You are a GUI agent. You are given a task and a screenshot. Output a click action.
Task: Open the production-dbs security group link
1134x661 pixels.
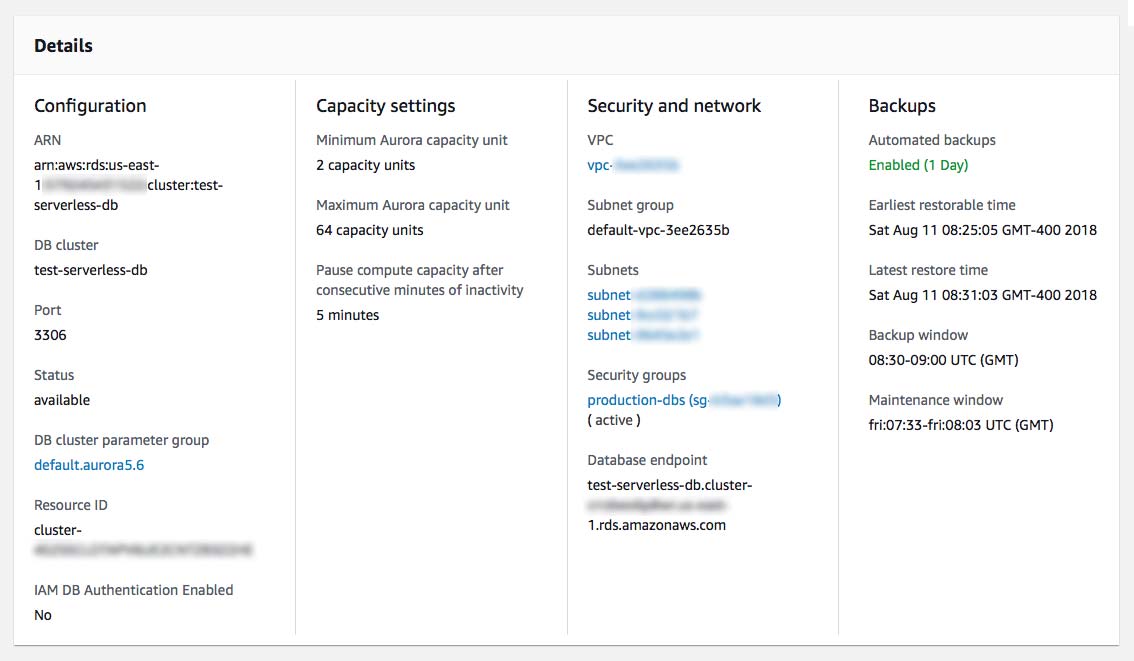pyautogui.click(x=683, y=400)
